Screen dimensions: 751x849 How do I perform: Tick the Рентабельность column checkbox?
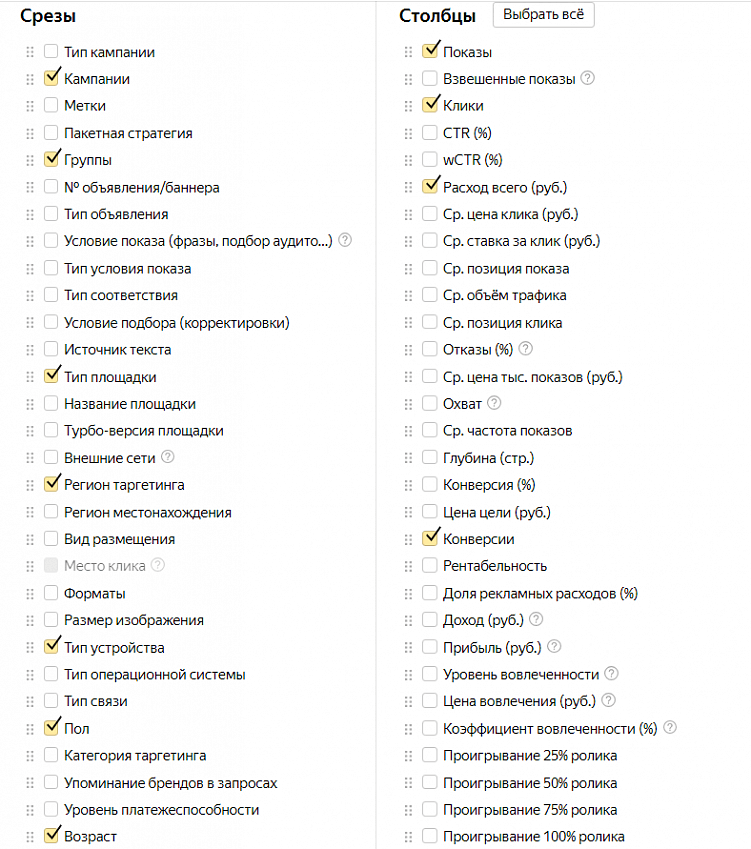point(429,566)
